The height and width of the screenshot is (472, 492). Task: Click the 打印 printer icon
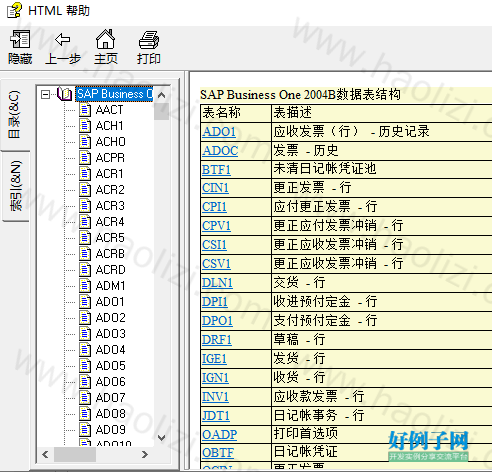pyautogui.click(x=149, y=40)
